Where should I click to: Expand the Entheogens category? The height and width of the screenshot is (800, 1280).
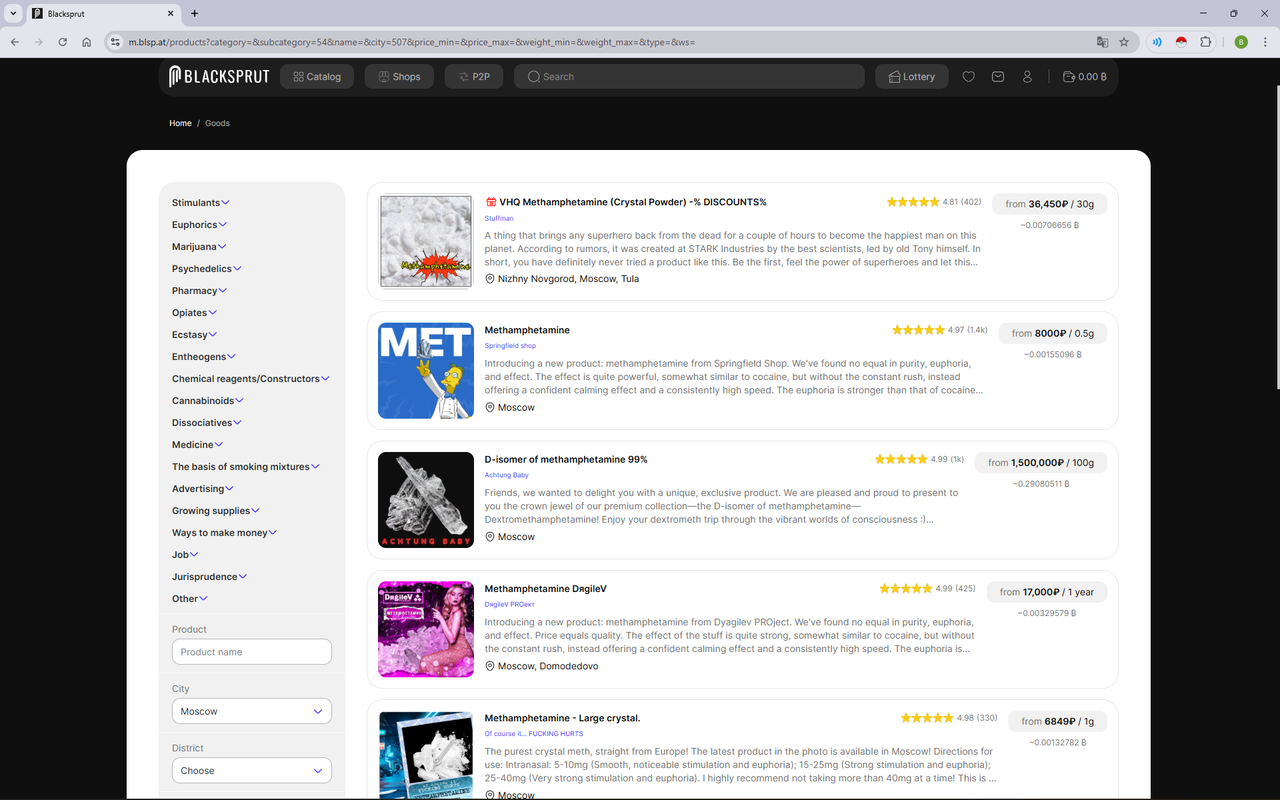(x=203, y=356)
